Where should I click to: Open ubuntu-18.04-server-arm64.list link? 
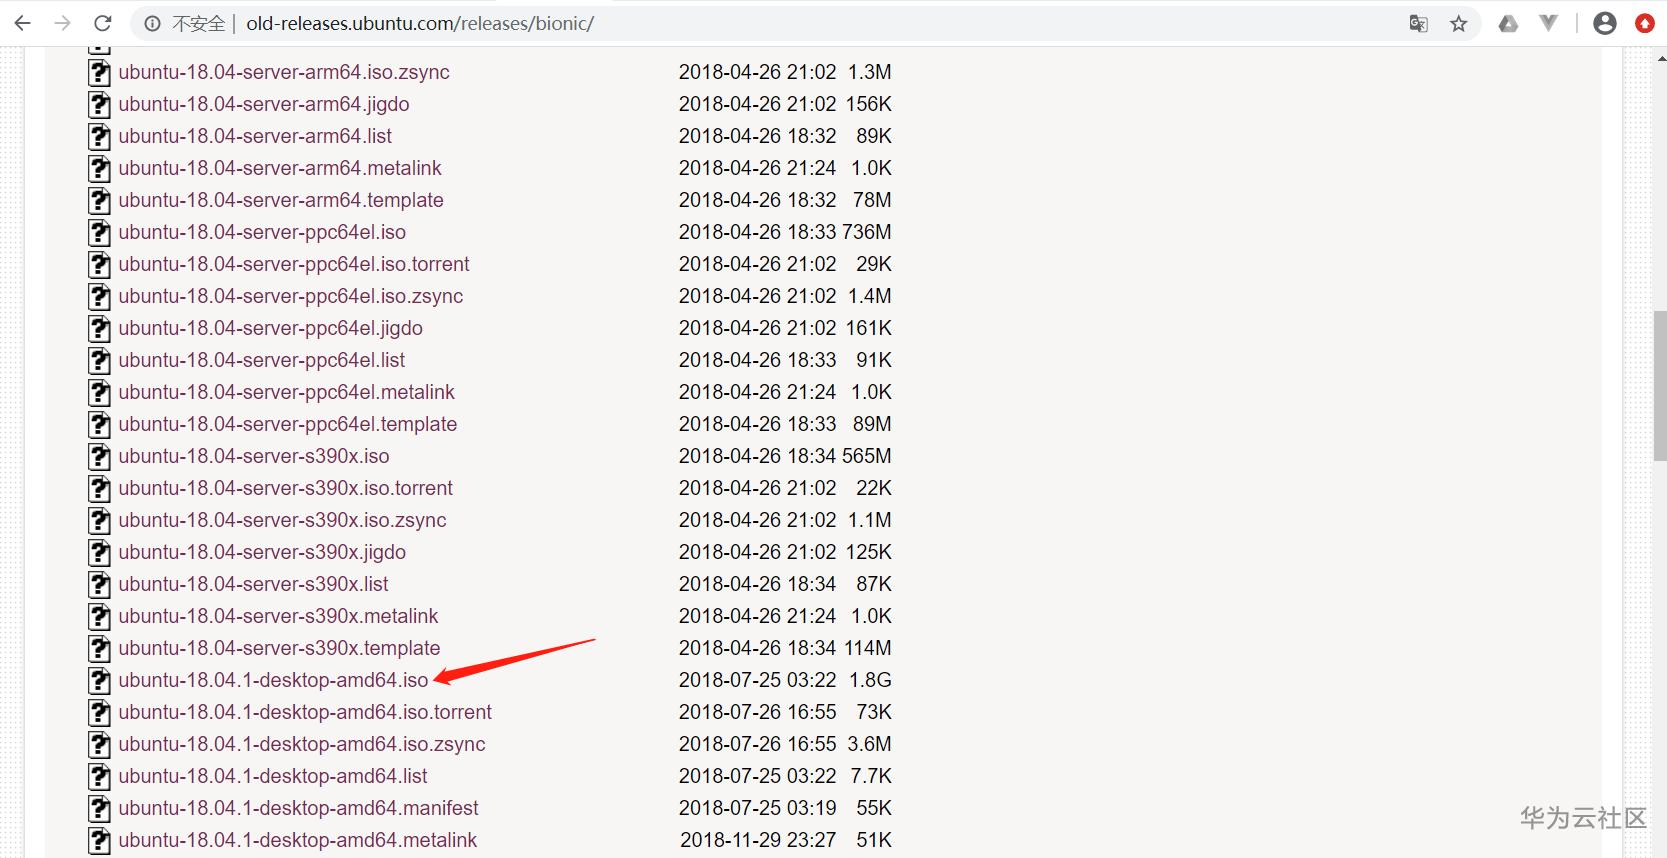[255, 136]
